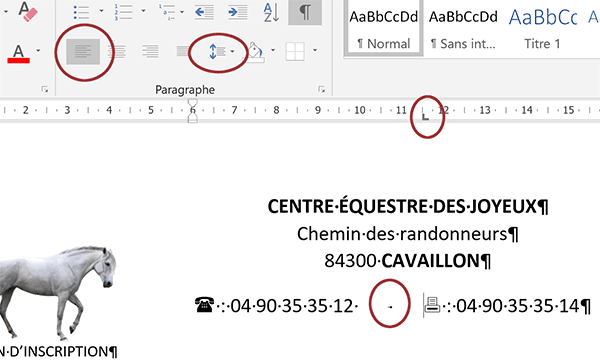This screenshot has width=600, height=364.
Task: Decrease the paragraph indent
Action: click(x=204, y=12)
